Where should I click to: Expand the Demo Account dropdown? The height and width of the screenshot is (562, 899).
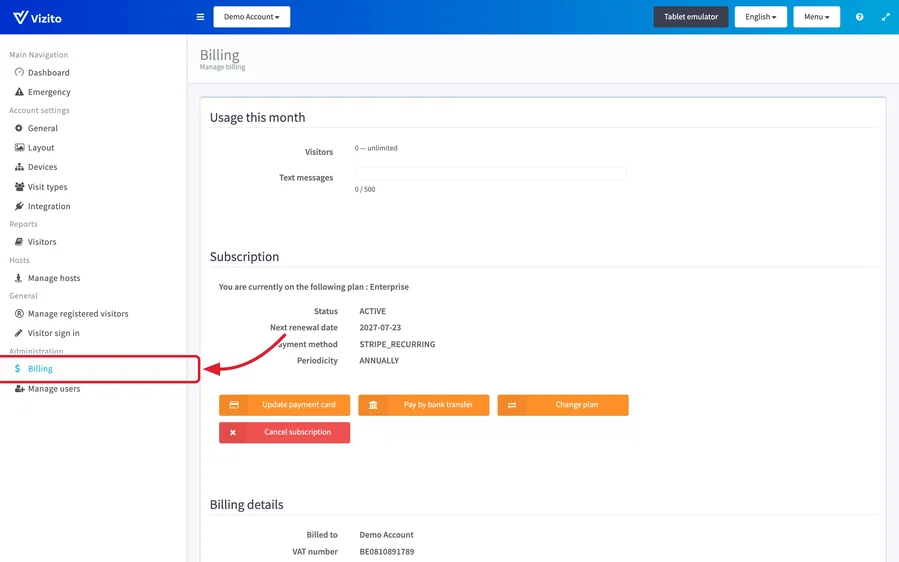252,17
